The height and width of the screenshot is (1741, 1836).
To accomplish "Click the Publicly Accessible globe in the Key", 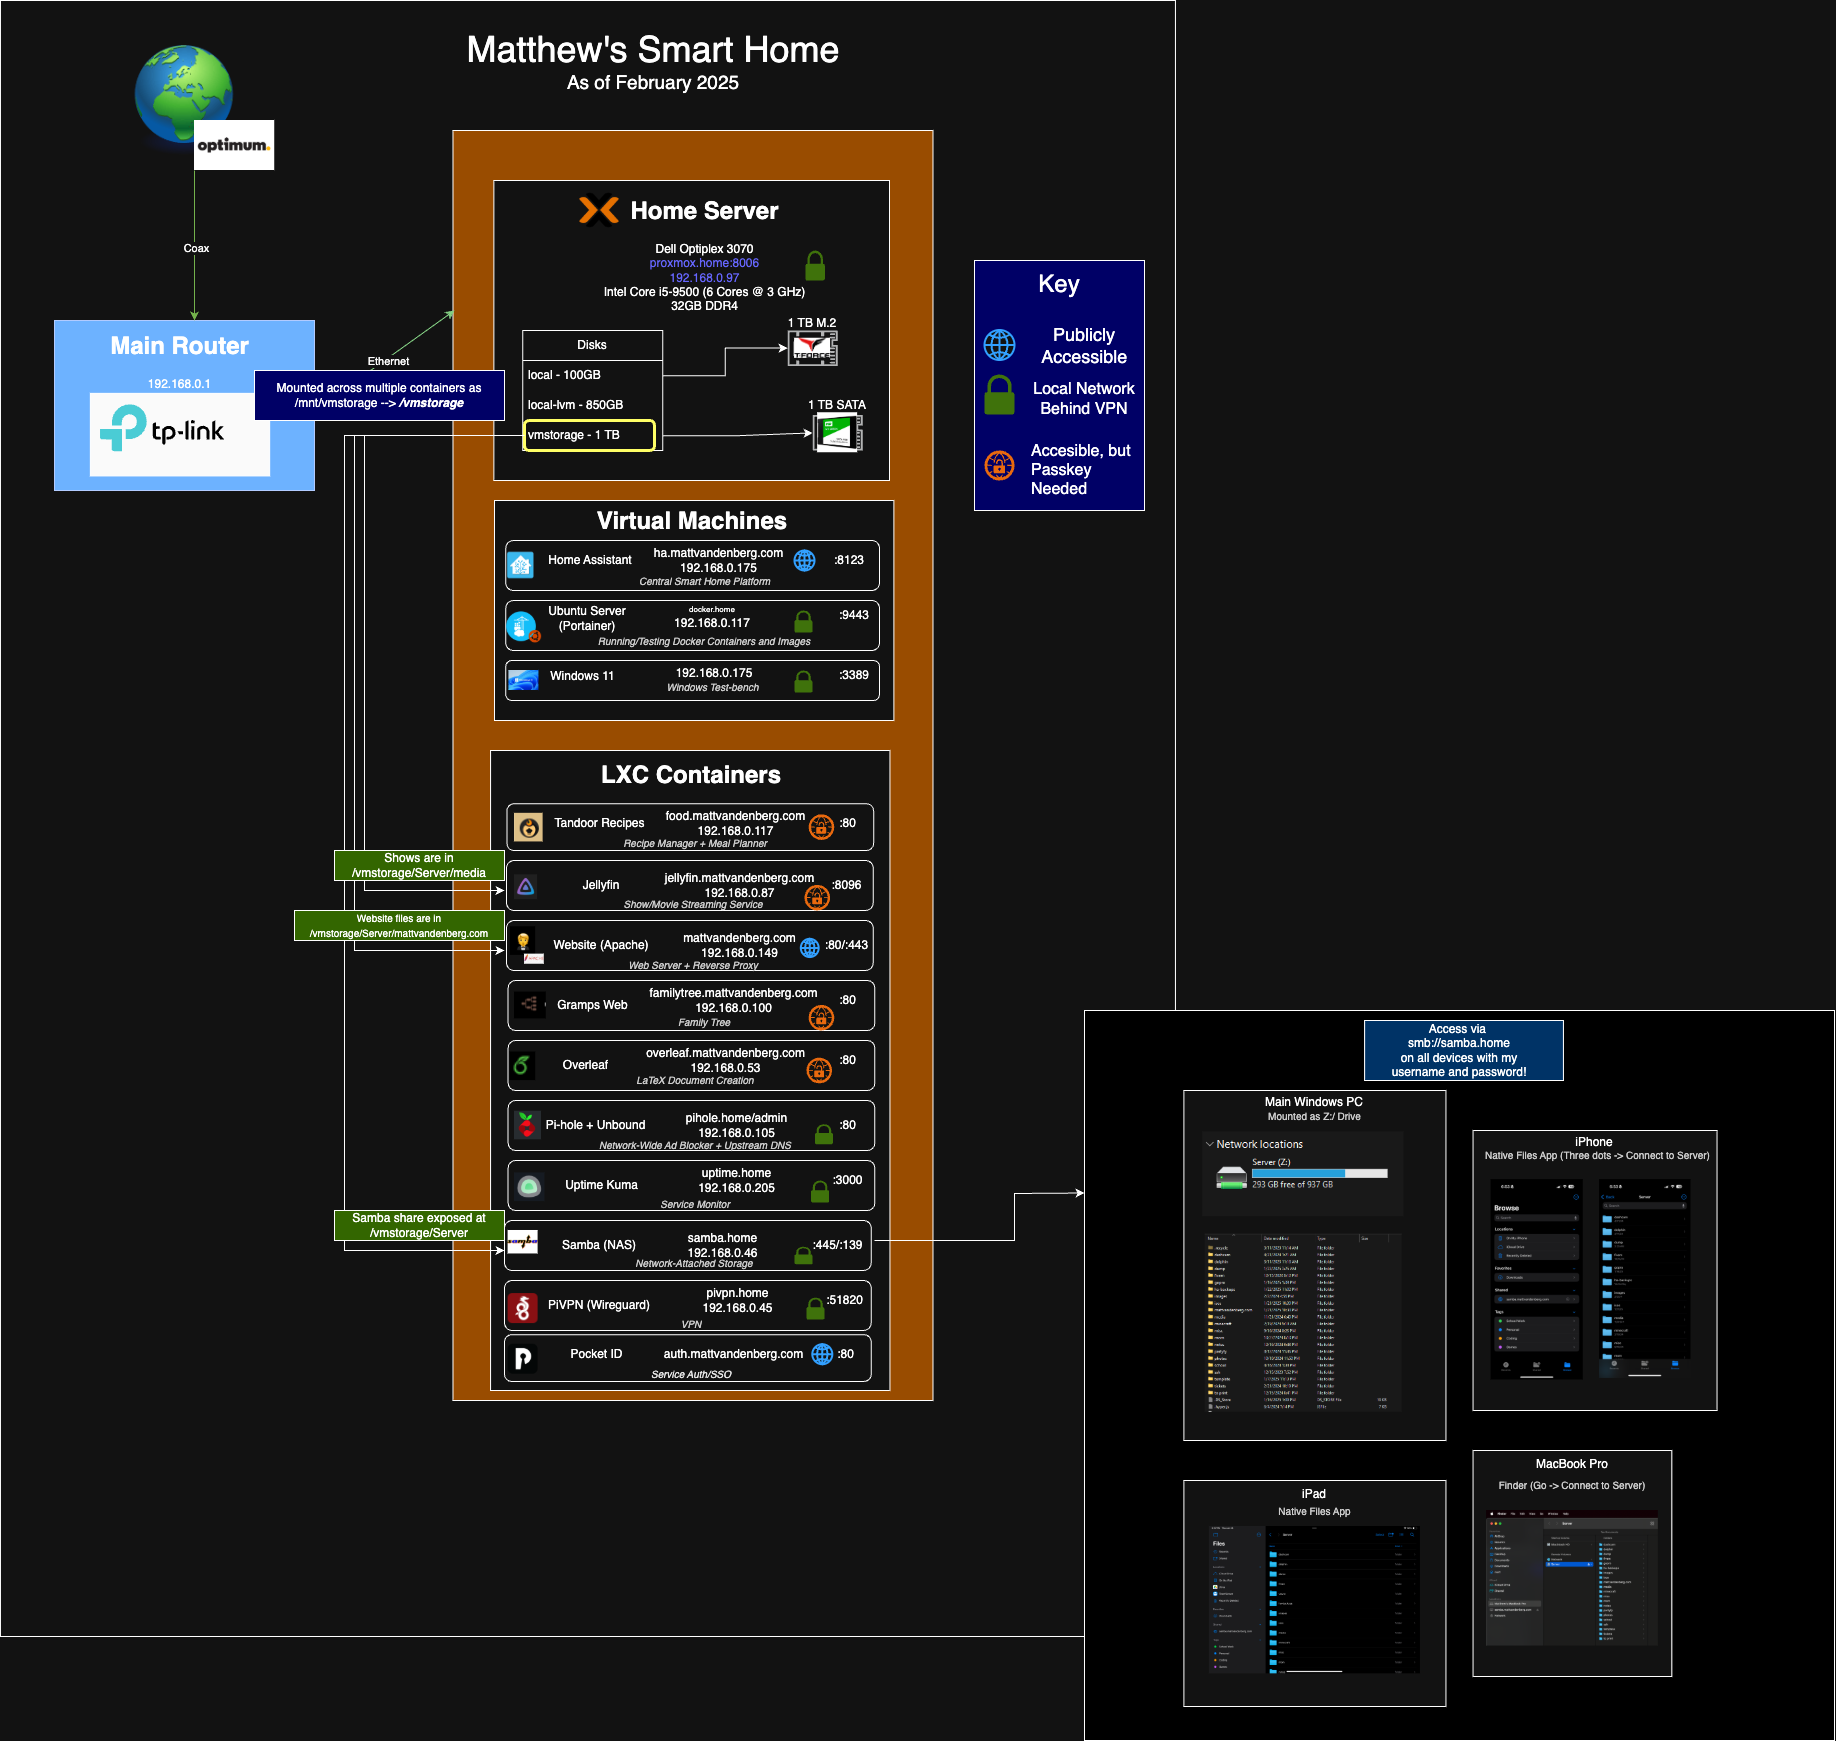I will [999, 345].
